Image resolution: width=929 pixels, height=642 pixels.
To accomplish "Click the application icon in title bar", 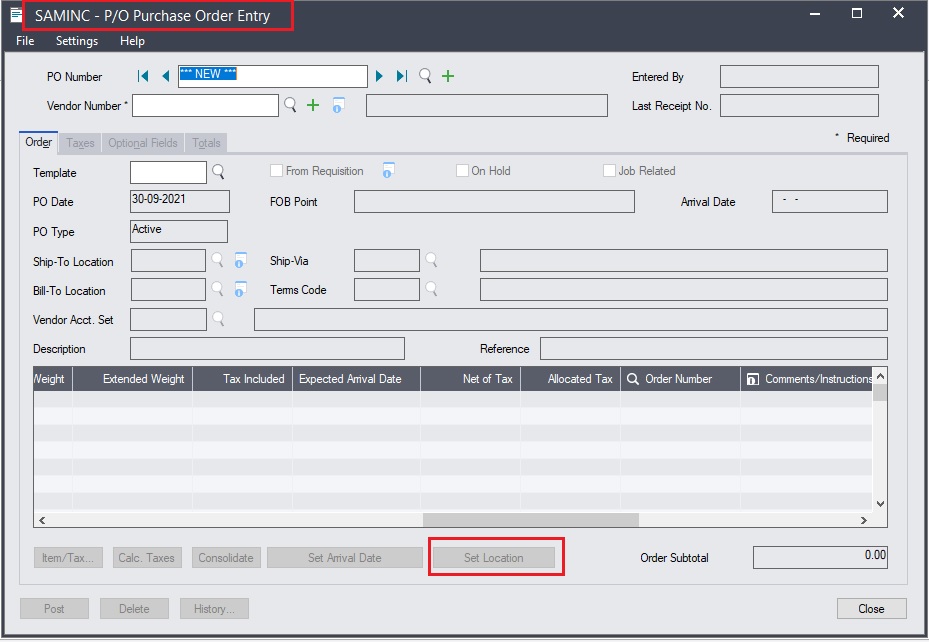I will pyautogui.click(x=16, y=15).
